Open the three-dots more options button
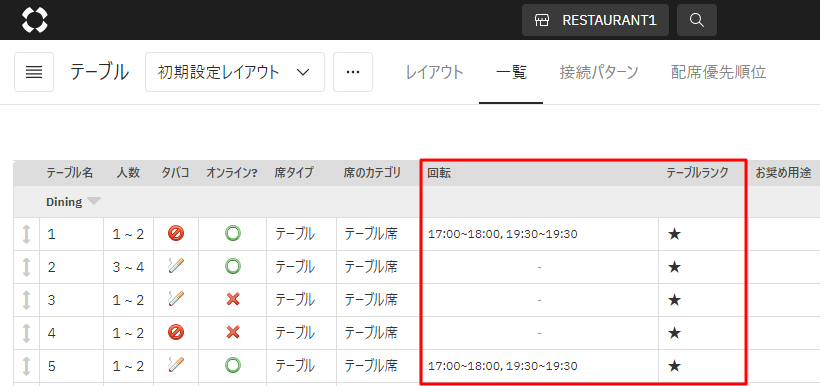824x386 pixels. point(353,72)
